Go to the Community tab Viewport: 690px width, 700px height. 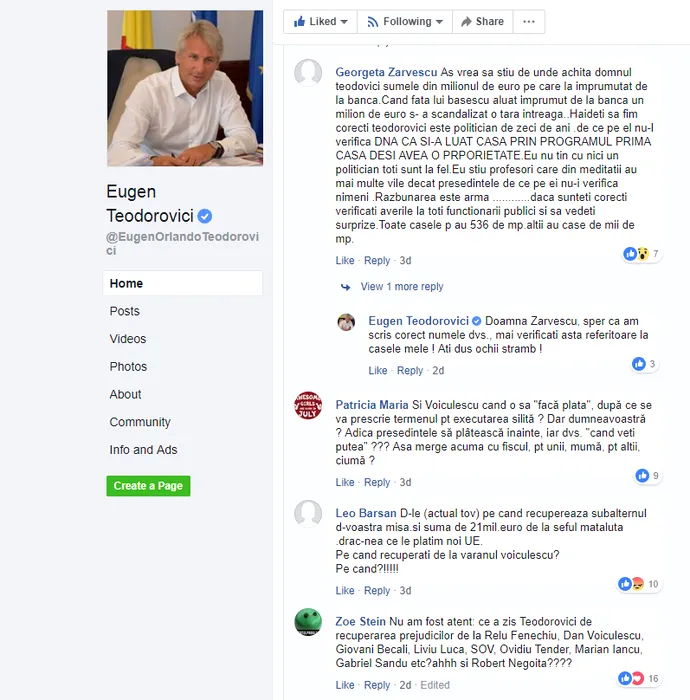click(x=140, y=422)
